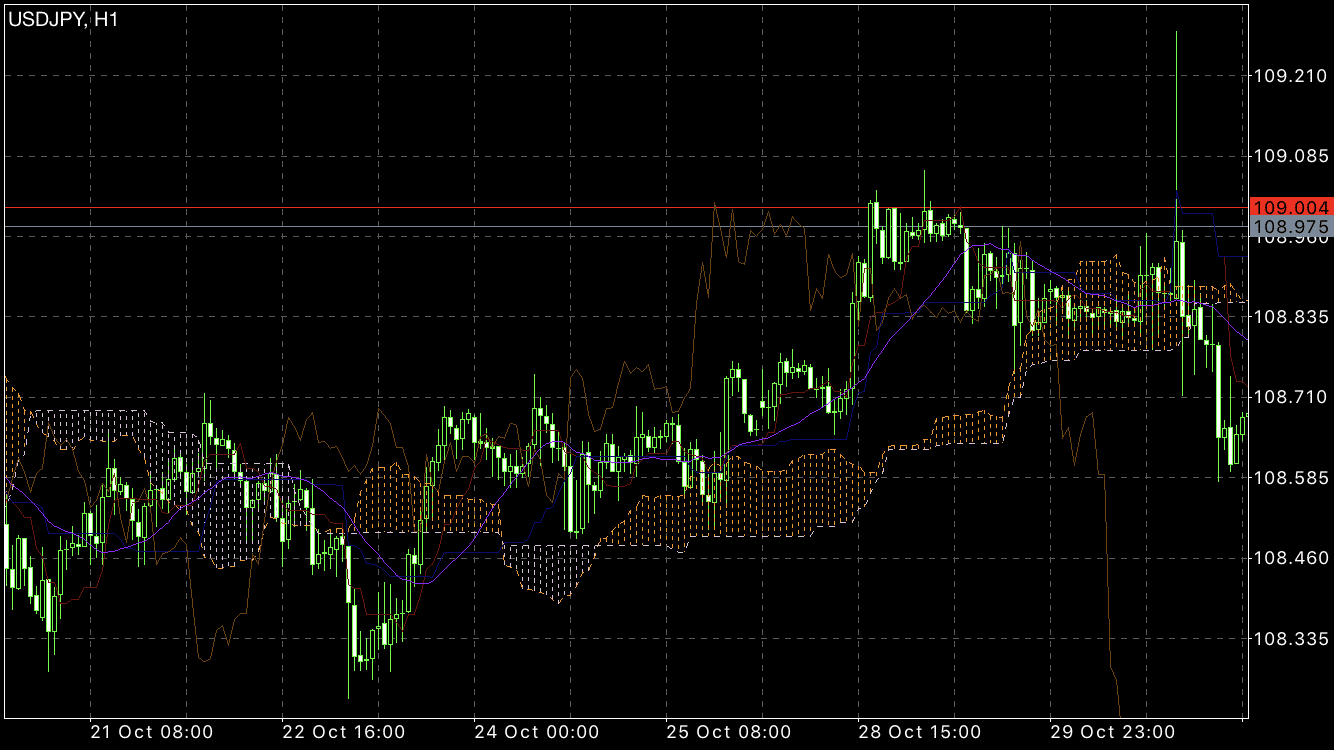1334x750 pixels.
Task: Click the '24 Oct 00:00' timestamp label
Action: (537, 732)
